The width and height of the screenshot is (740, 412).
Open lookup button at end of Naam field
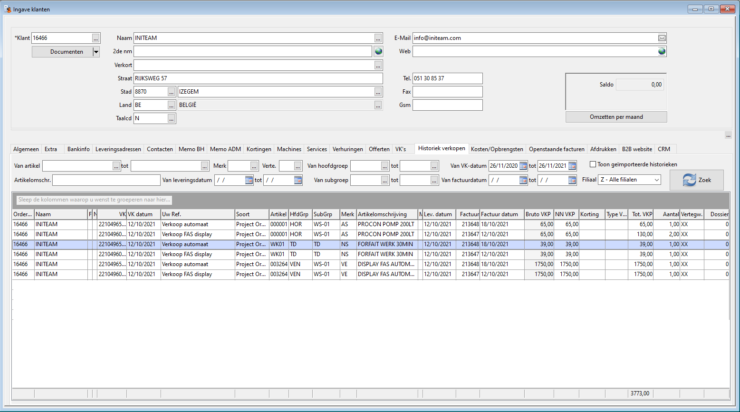[378, 38]
